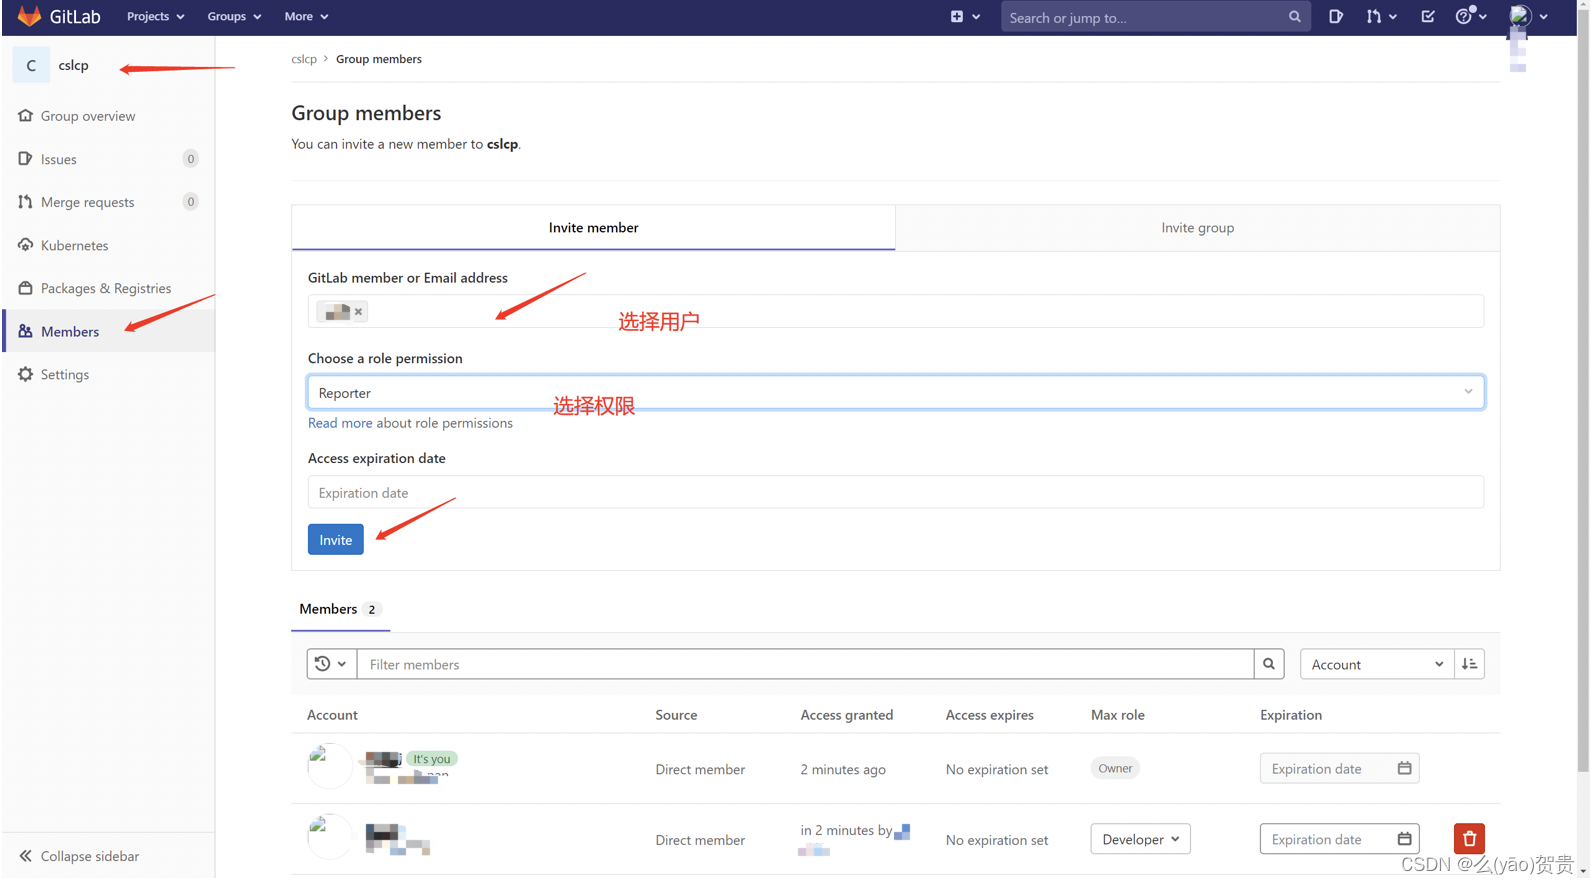Open calendar icon in Developer row
The image size is (1590, 884).
tap(1404, 839)
